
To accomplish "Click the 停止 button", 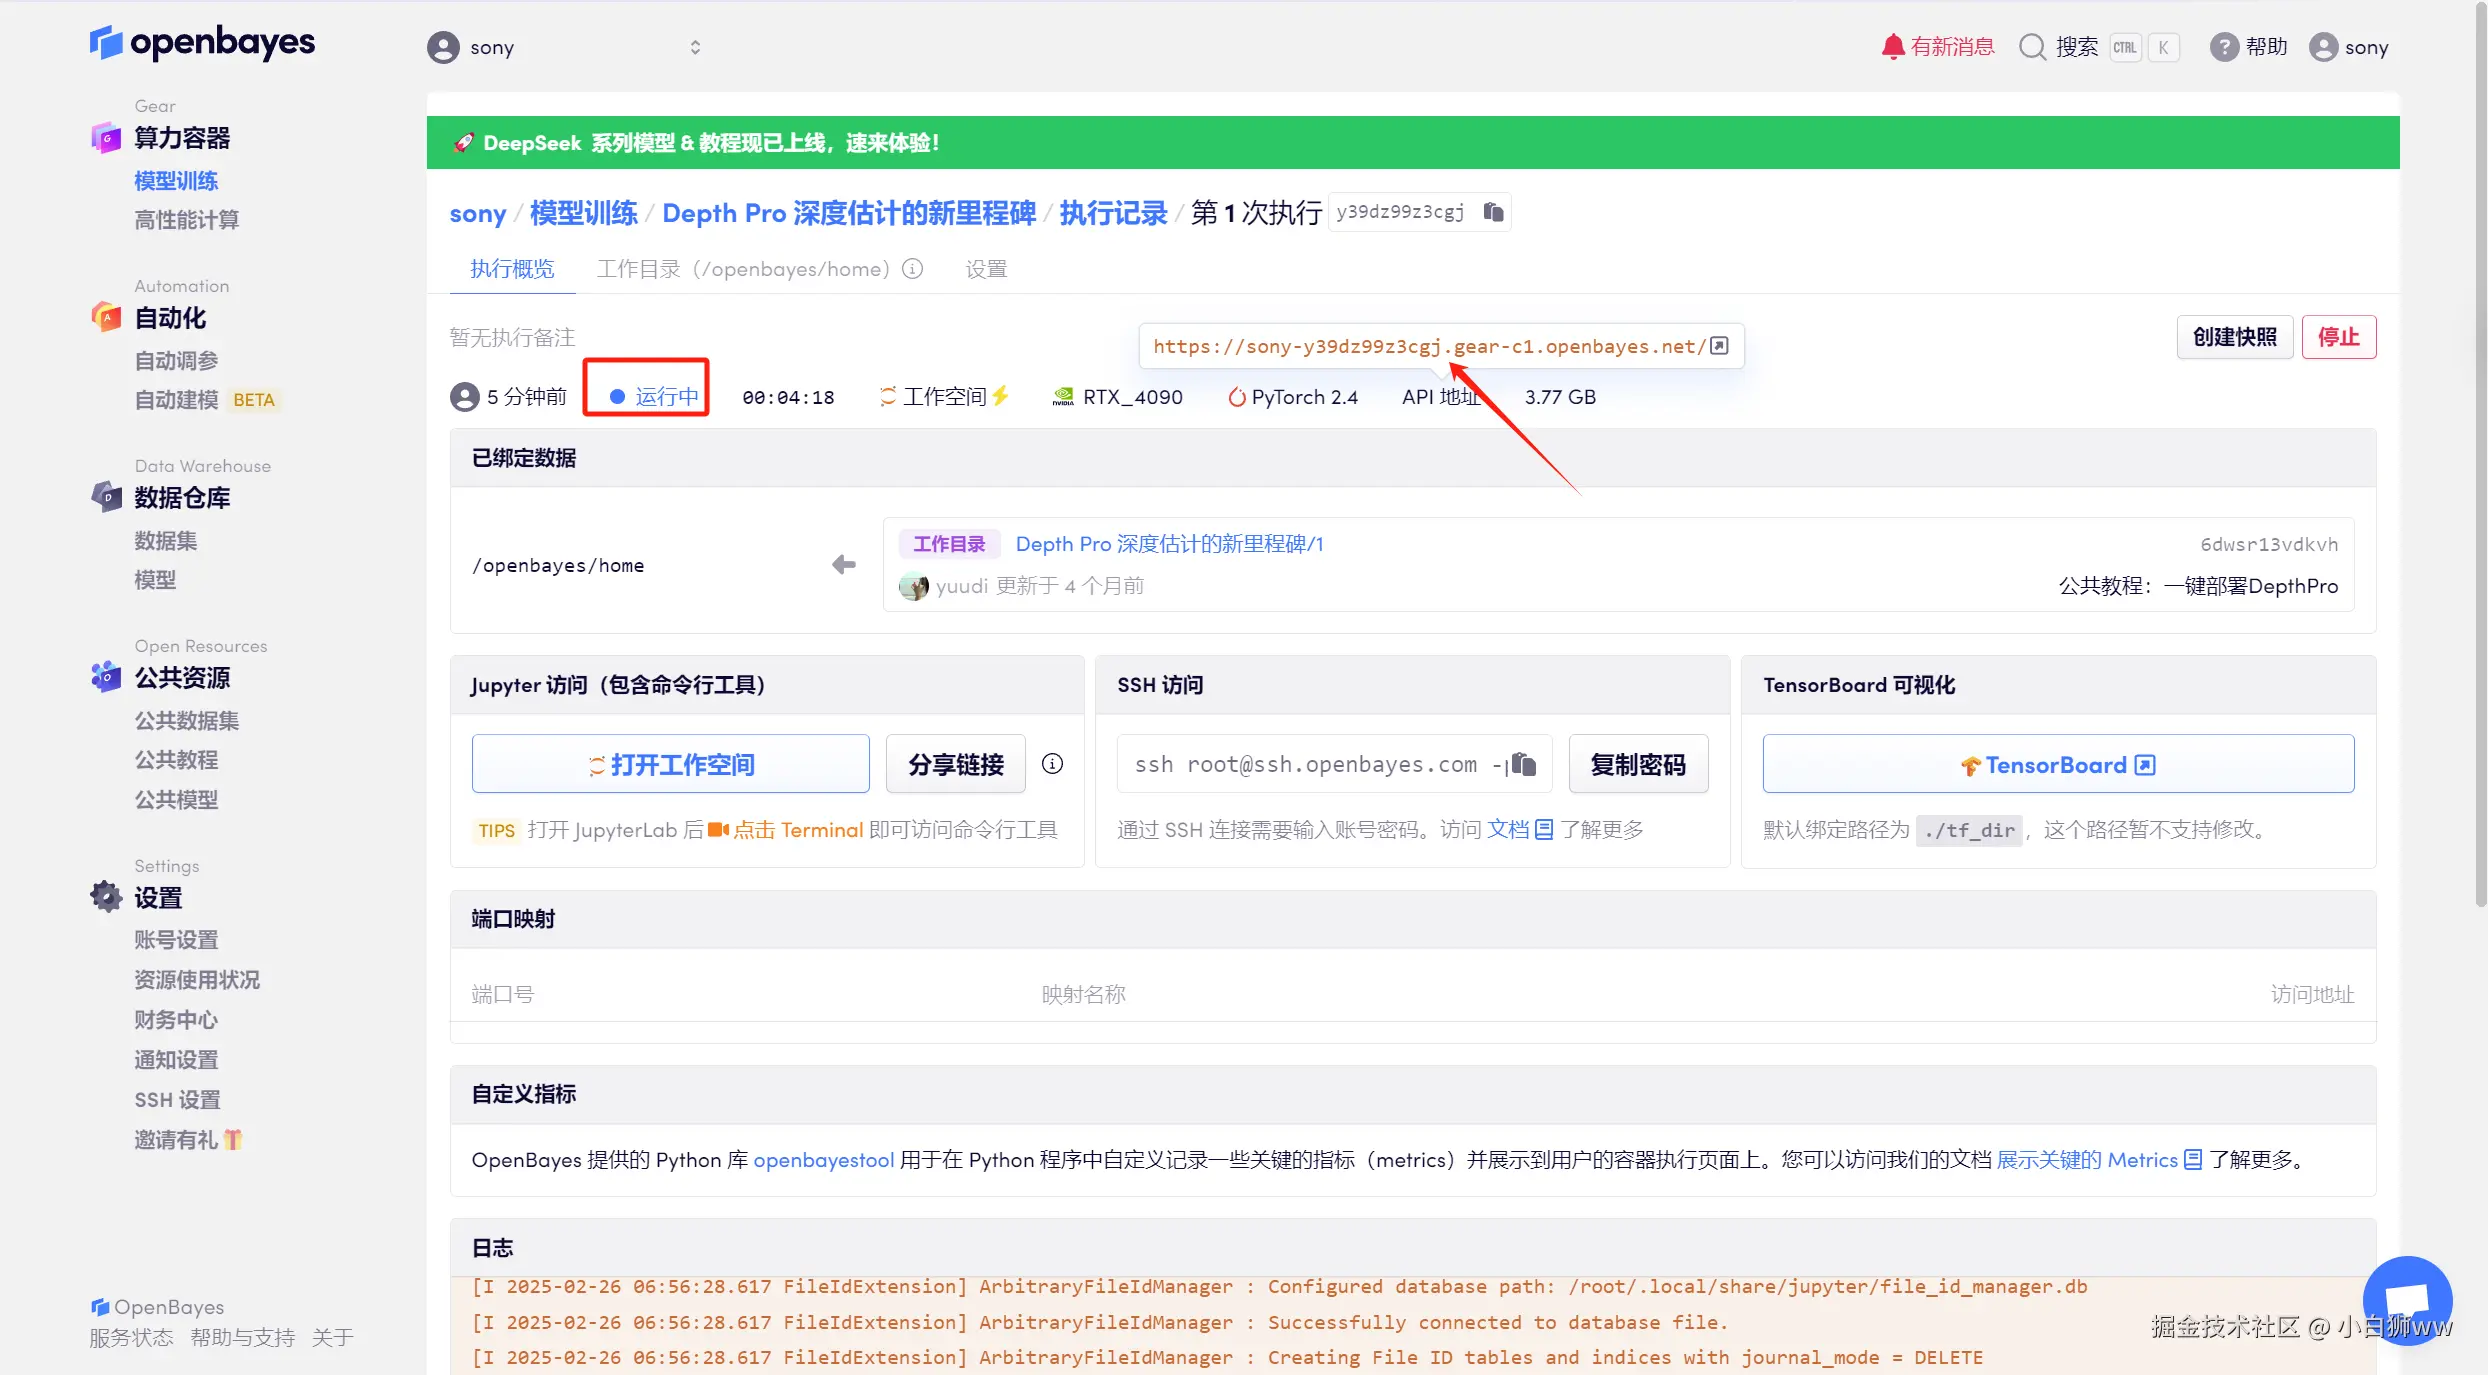I will (2338, 337).
